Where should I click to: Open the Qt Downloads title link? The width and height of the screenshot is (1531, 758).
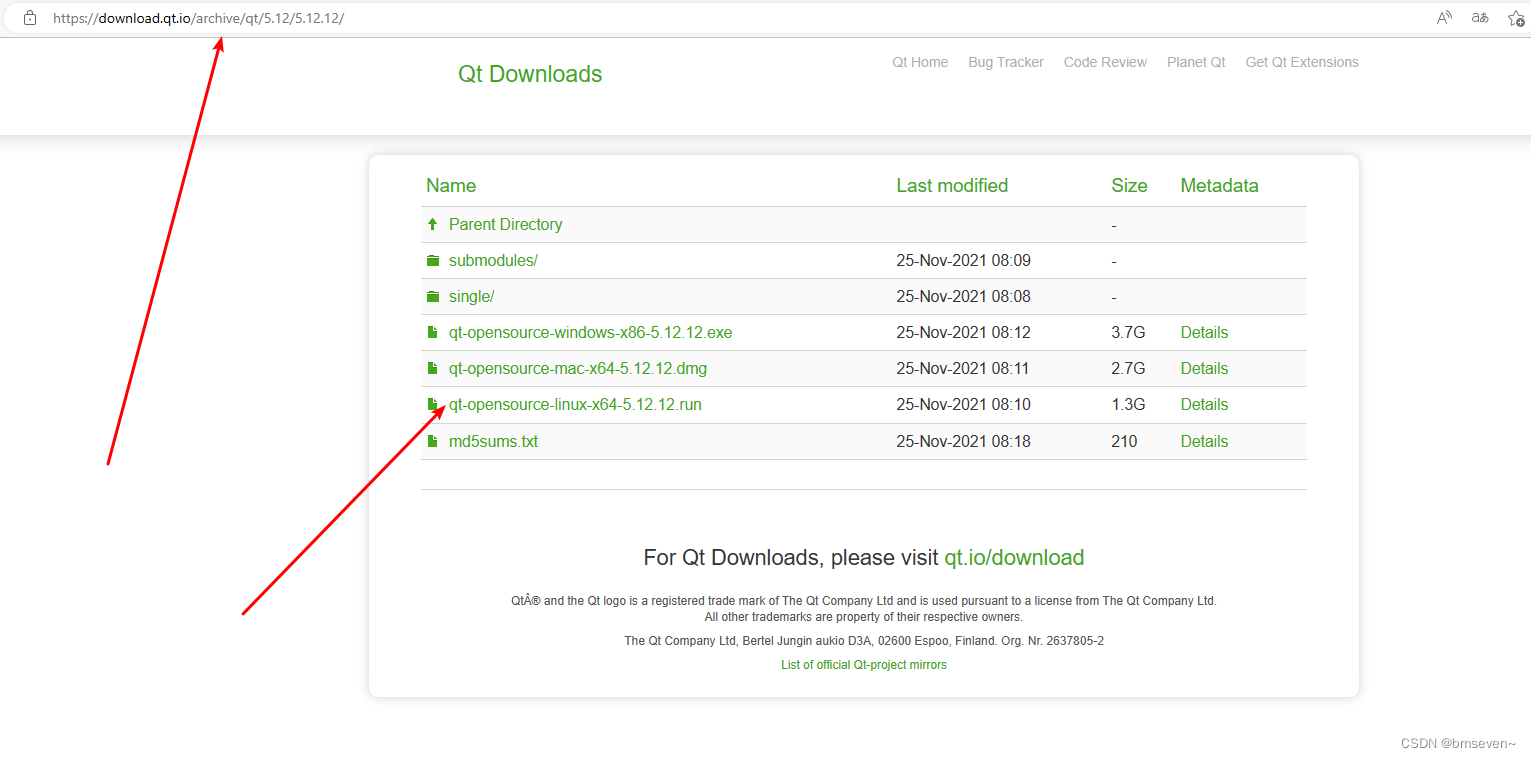(x=530, y=74)
